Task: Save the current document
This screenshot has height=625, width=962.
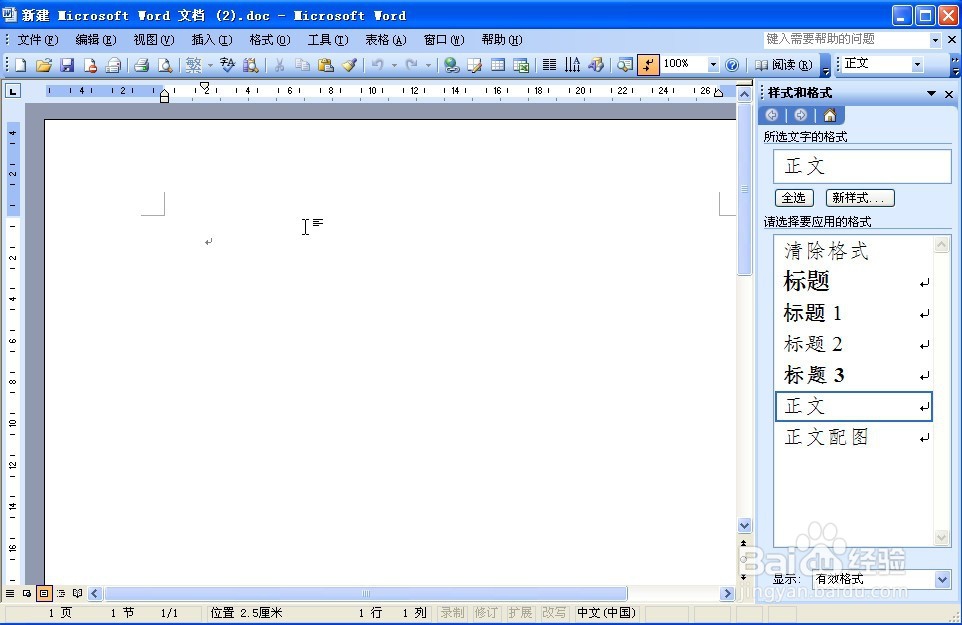Action: (x=66, y=64)
